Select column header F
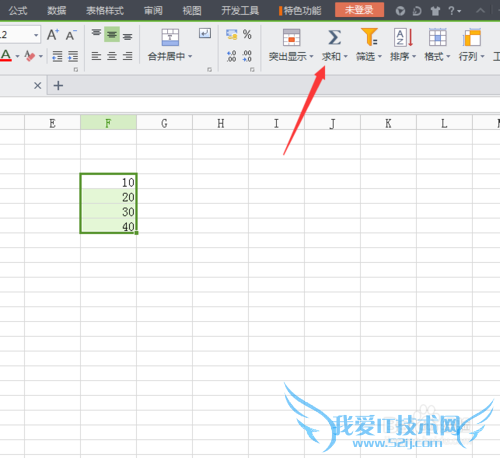Viewport: 500px width, 458px height. click(x=108, y=123)
